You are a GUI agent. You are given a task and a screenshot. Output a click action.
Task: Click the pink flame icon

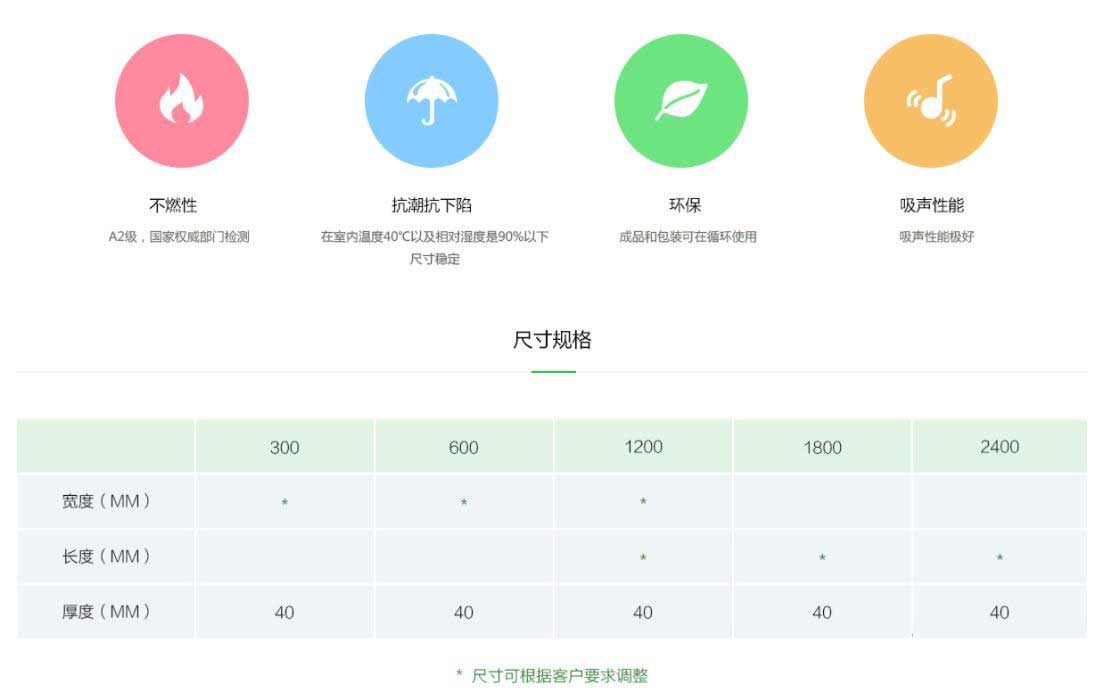[181, 101]
